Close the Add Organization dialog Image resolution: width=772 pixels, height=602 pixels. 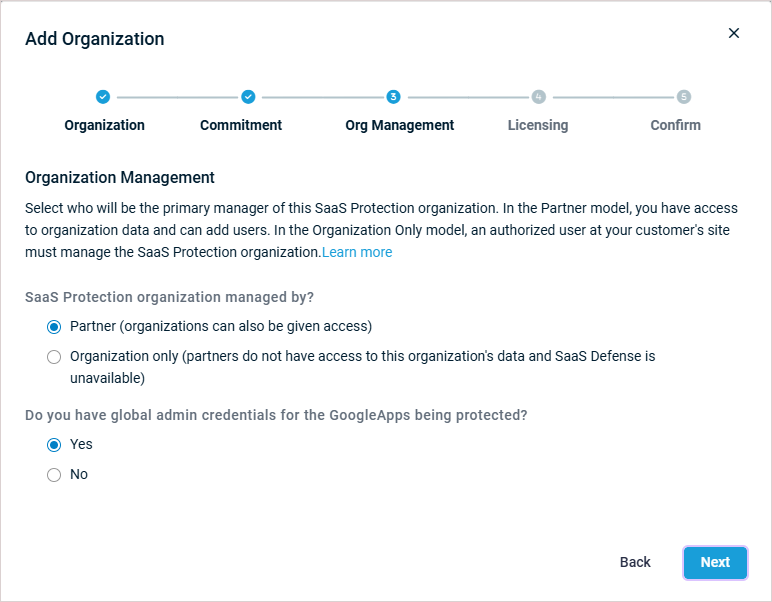coord(734,33)
